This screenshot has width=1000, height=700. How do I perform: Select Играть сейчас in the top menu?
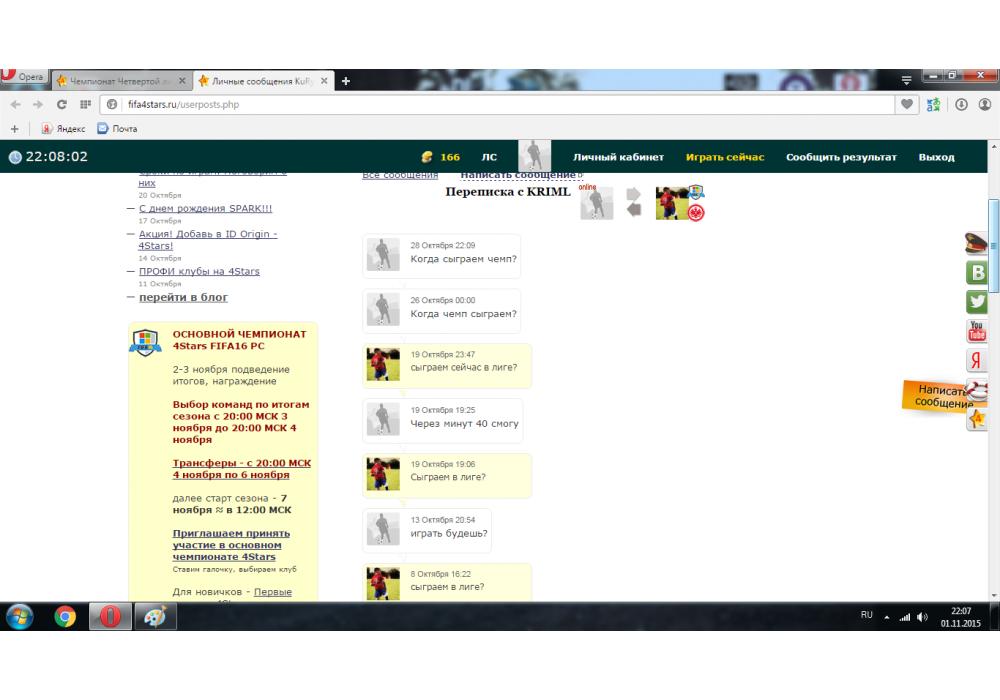[724, 157]
